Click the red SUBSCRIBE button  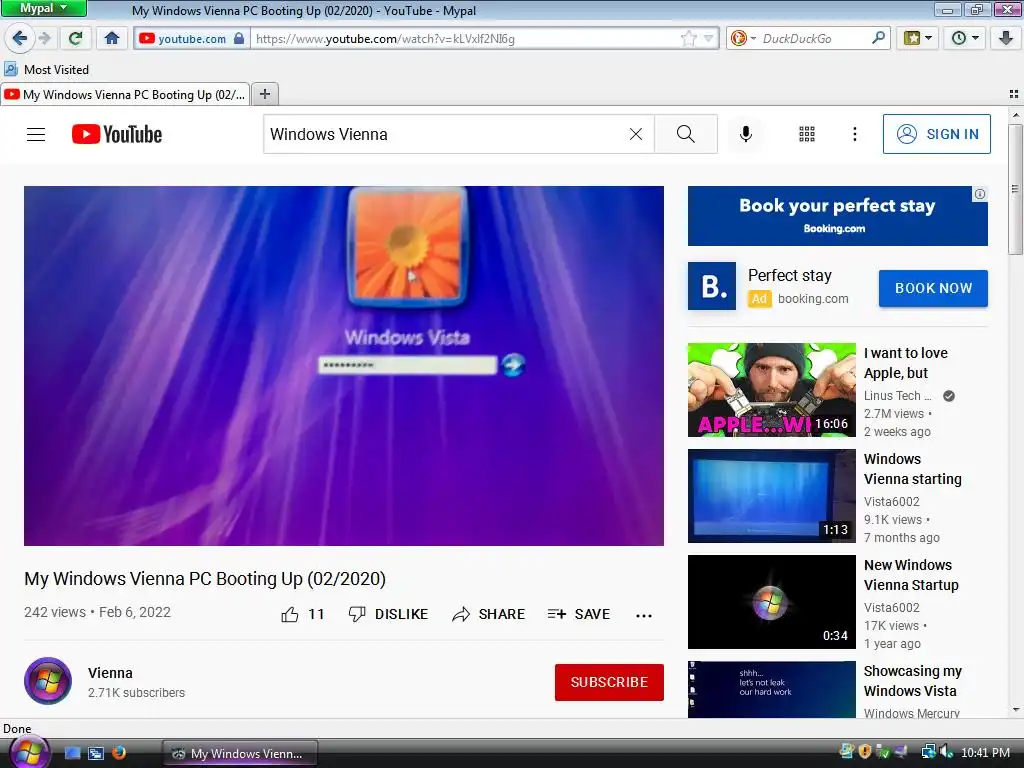(609, 682)
